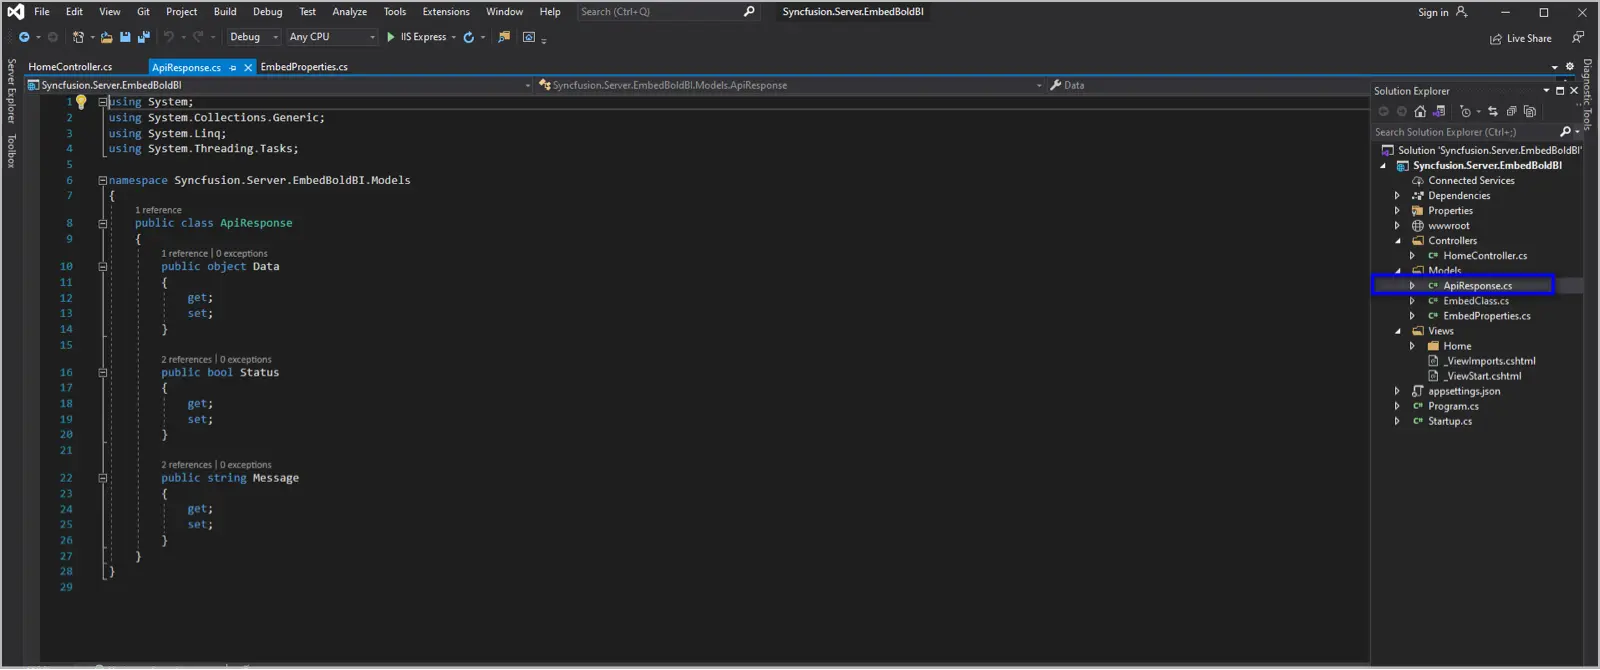Click the lightbulb quick actions icon on line 1
This screenshot has width=1600, height=670.
coord(81,102)
